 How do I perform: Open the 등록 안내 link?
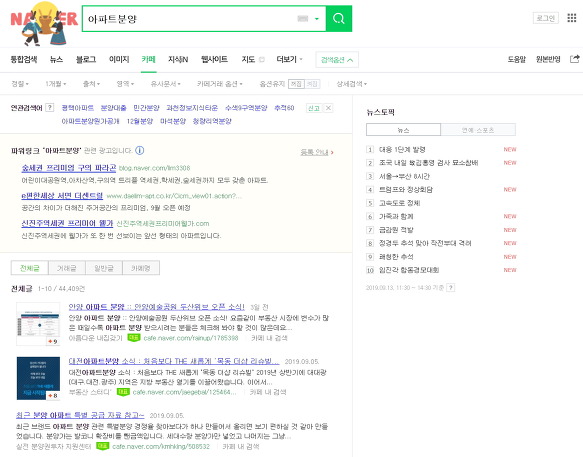[x=317, y=152]
